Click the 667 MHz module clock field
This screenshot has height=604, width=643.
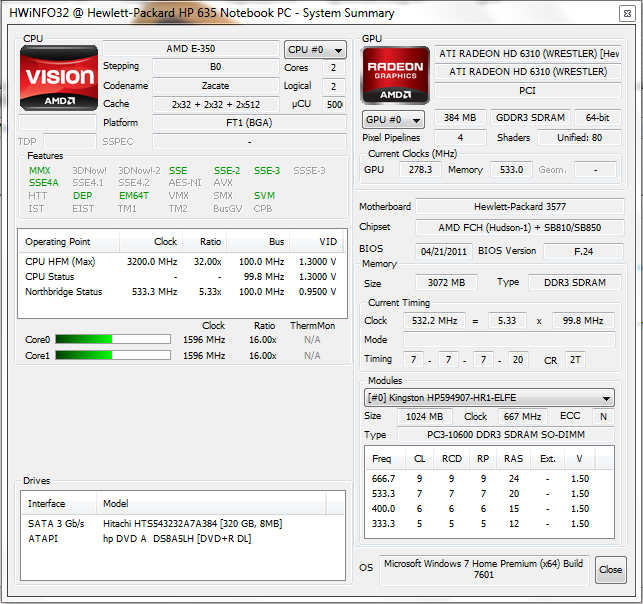click(x=522, y=417)
